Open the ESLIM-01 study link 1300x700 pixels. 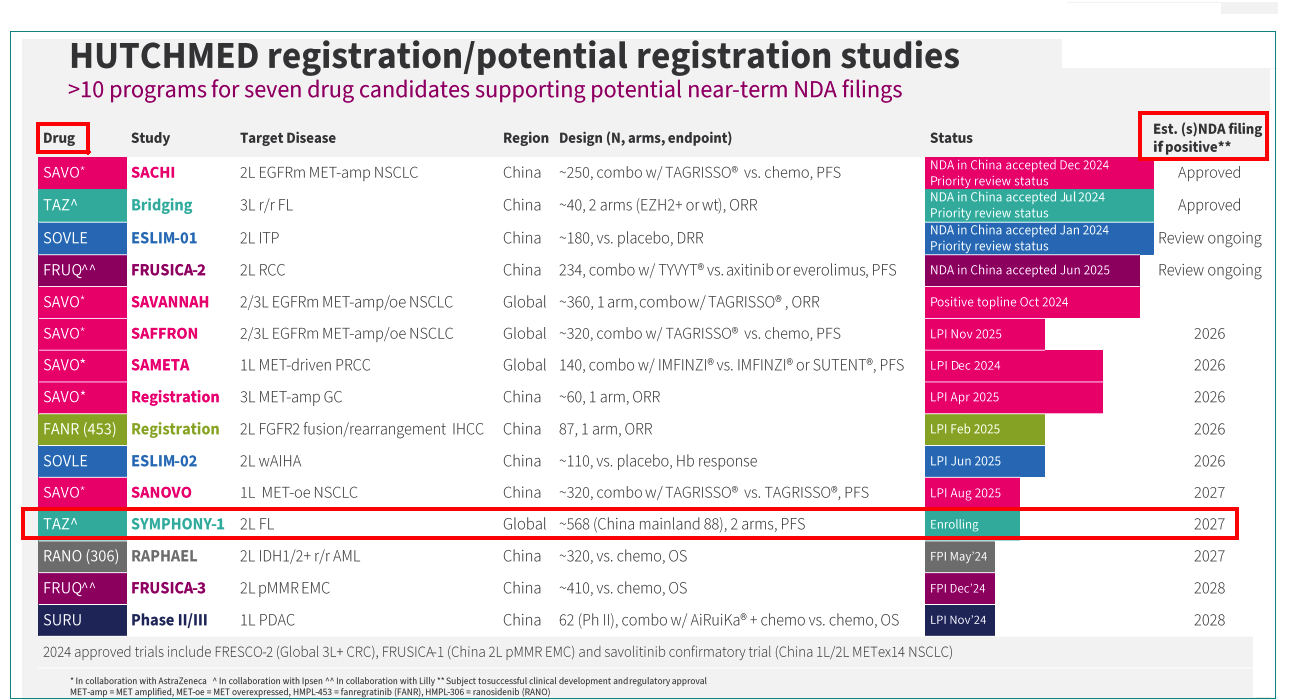pos(164,238)
